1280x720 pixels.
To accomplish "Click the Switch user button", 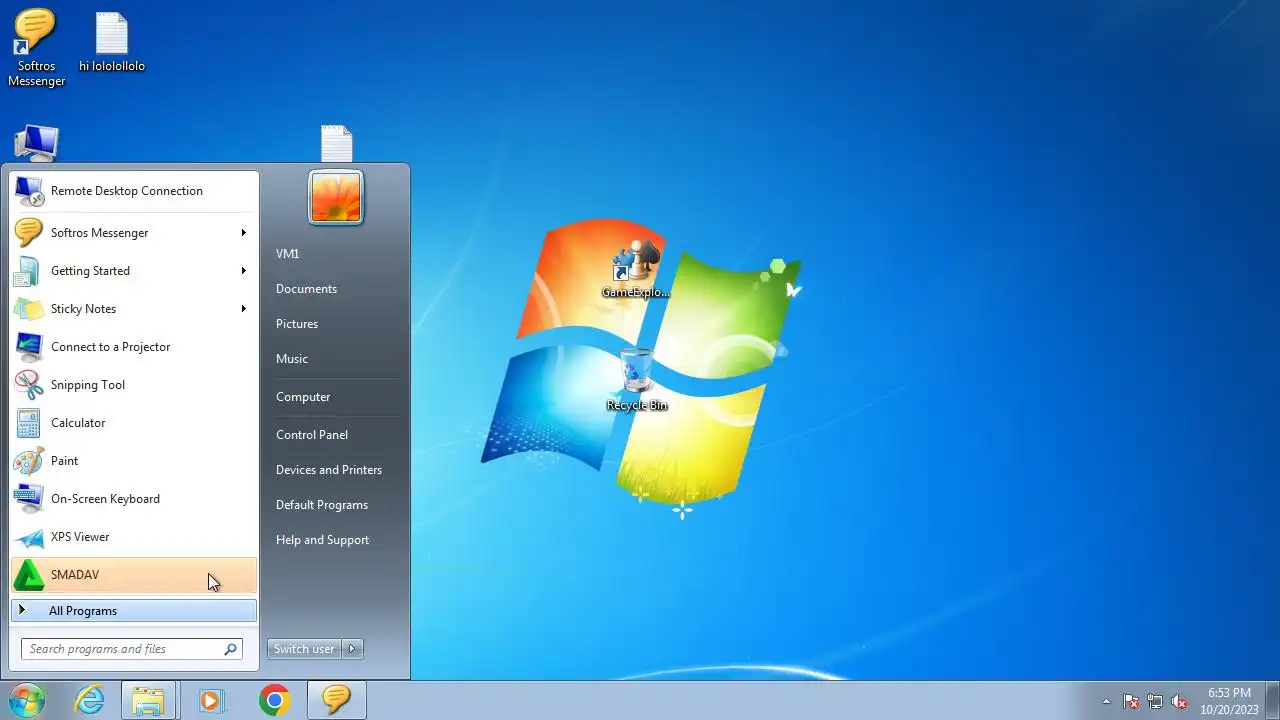I will click(304, 649).
